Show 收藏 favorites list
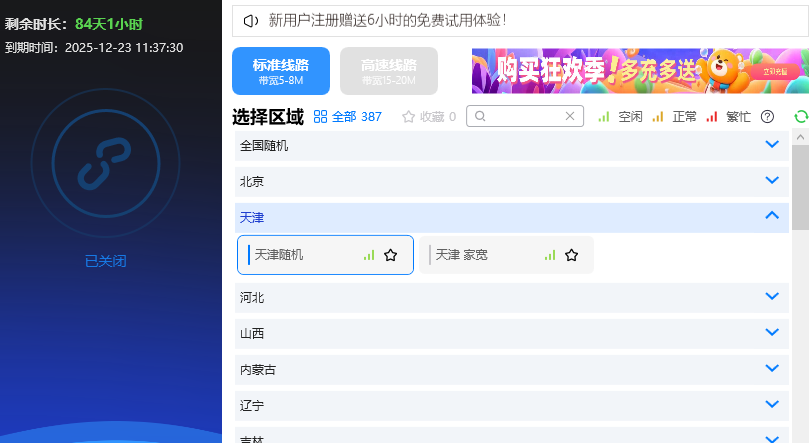The width and height of the screenshot is (809, 443). click(x=429, y=117)
